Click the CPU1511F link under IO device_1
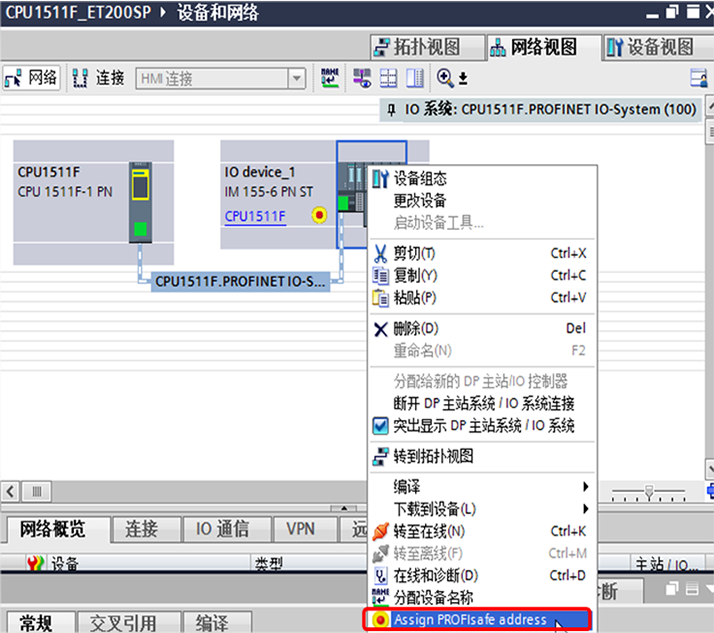The image size is (714, 633). point(255,216)
